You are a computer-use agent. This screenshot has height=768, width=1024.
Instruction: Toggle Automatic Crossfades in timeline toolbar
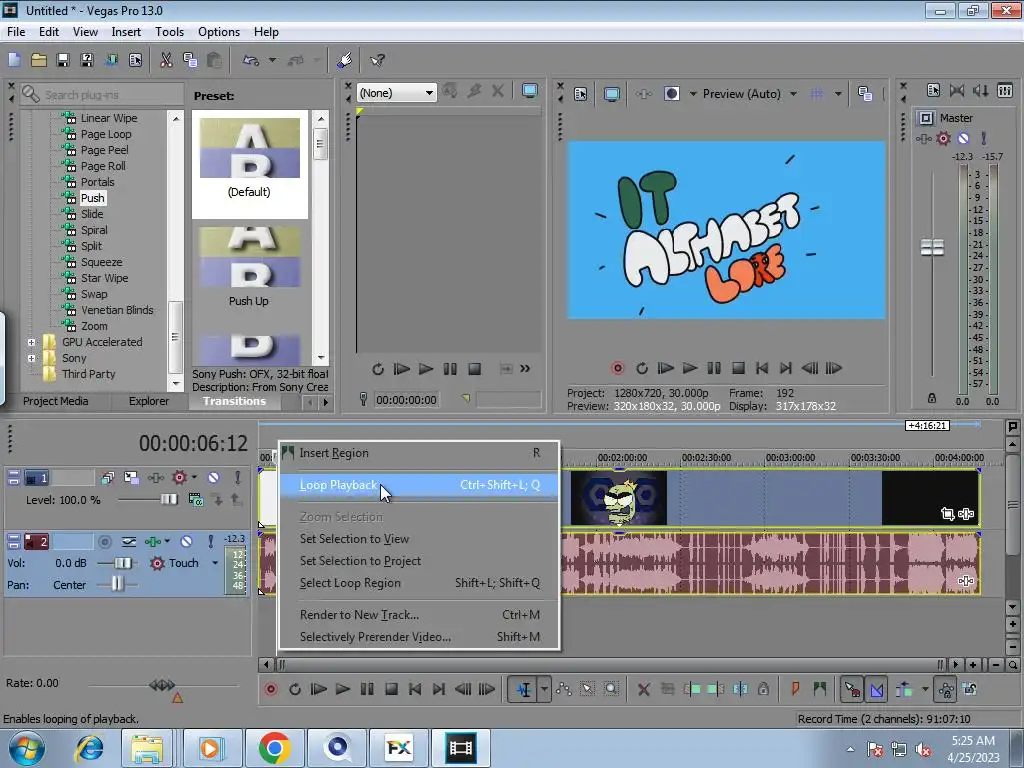point(877,689)
